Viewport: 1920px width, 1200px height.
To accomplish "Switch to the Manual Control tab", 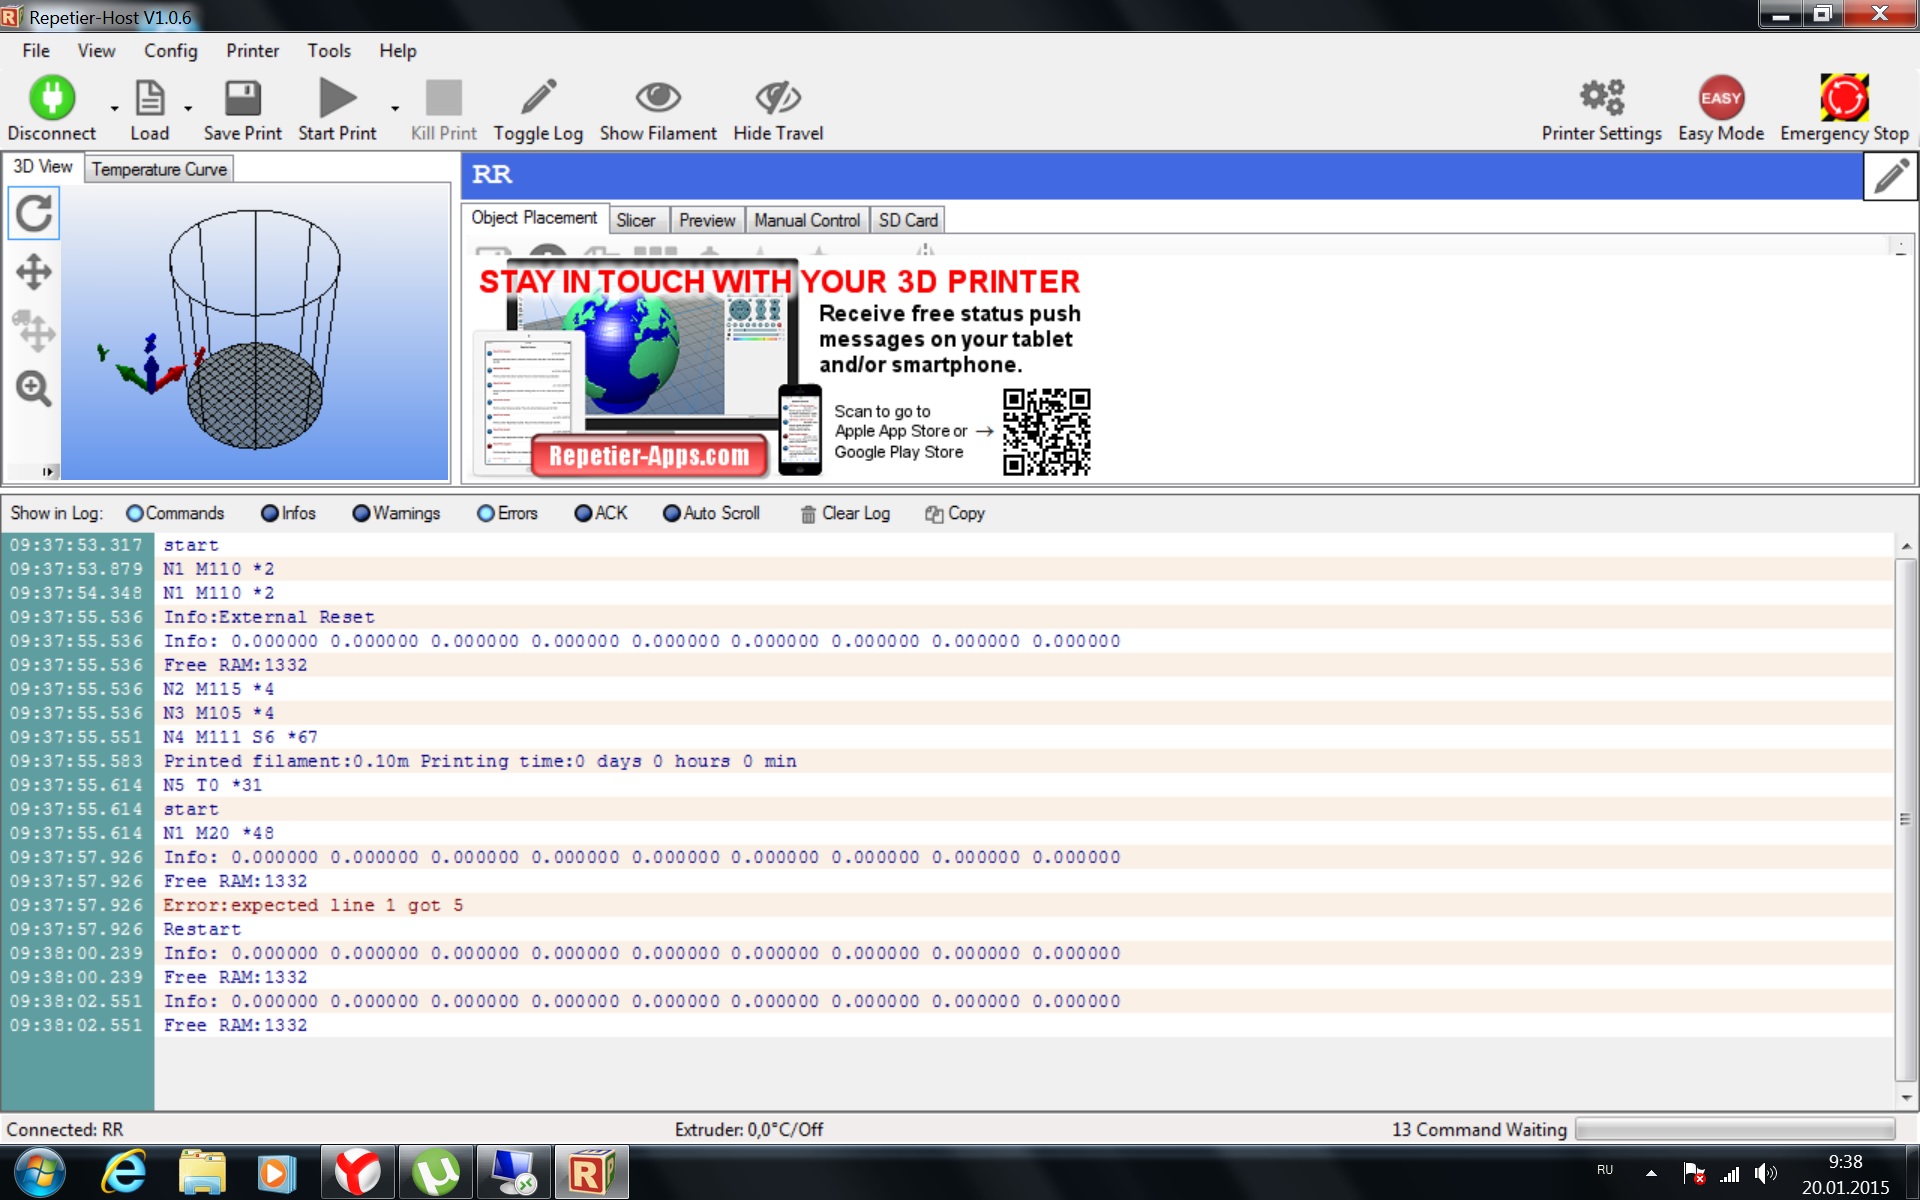I will (x=806, y=220).
